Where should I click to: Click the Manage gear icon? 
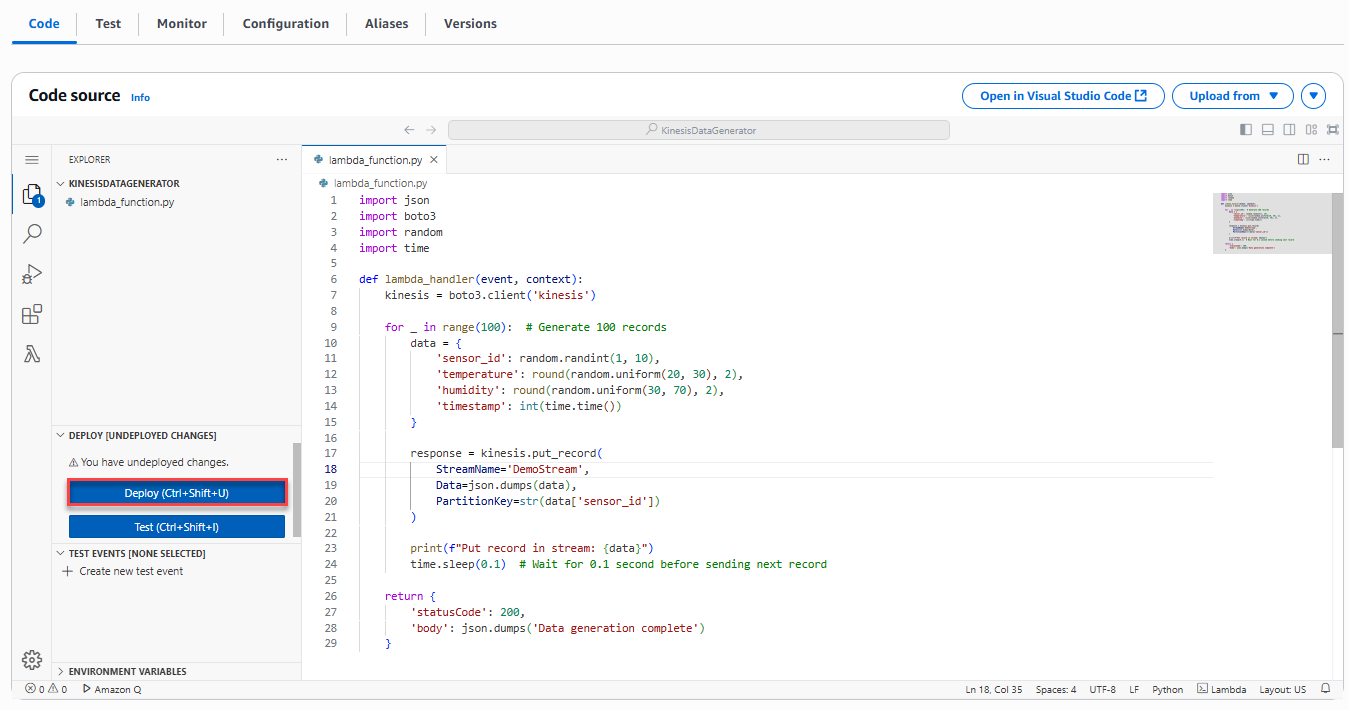coord(32,659)
